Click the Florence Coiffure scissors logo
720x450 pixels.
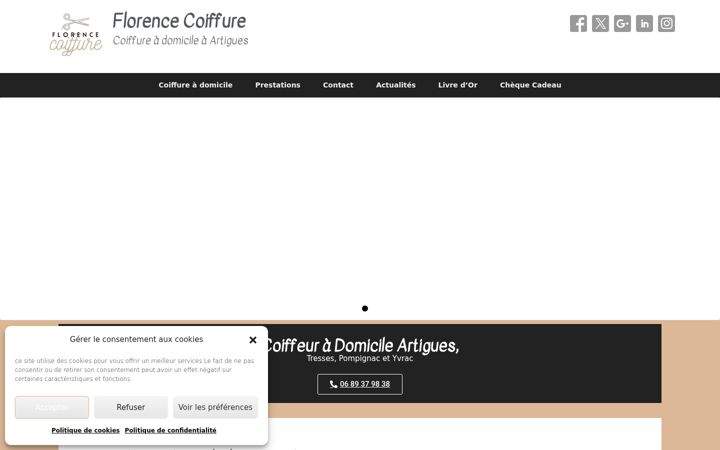(76, 34)
